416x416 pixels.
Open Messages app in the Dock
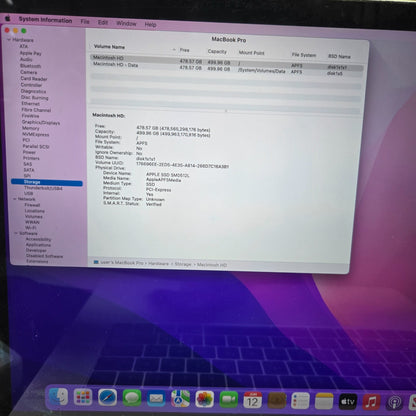coord(132,398)
